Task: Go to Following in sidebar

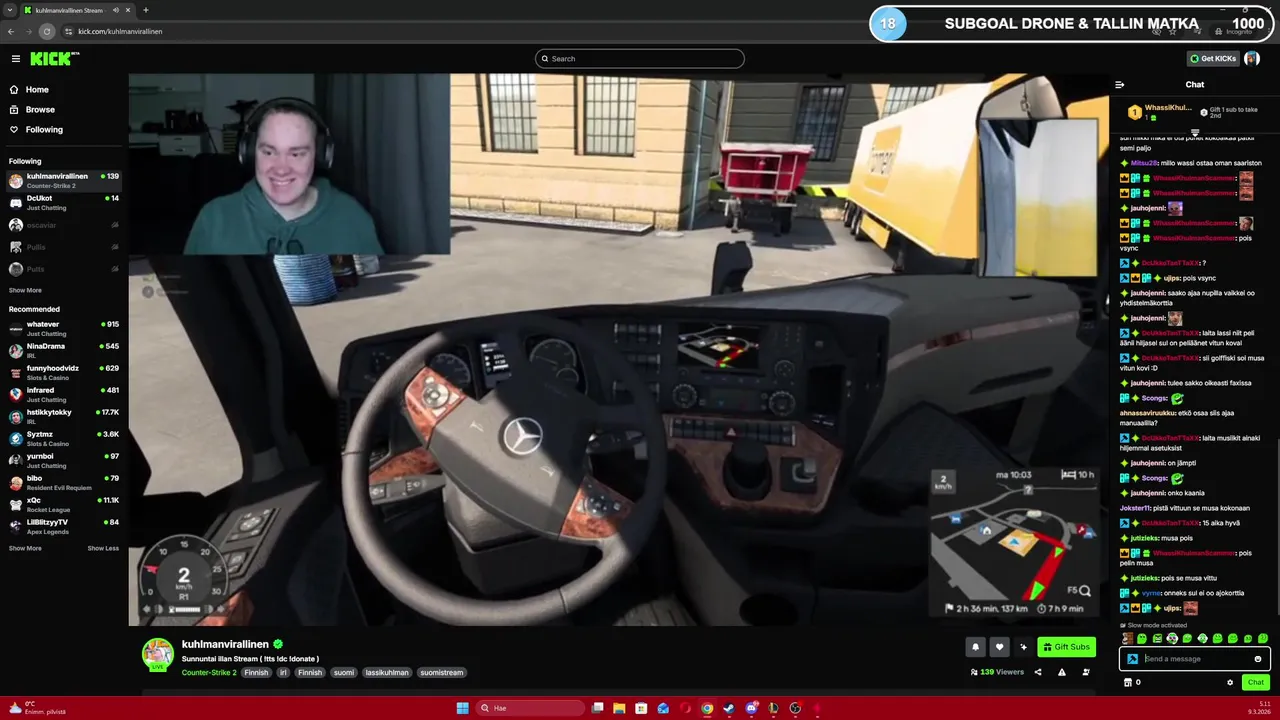Action: [x=44, y=129]
